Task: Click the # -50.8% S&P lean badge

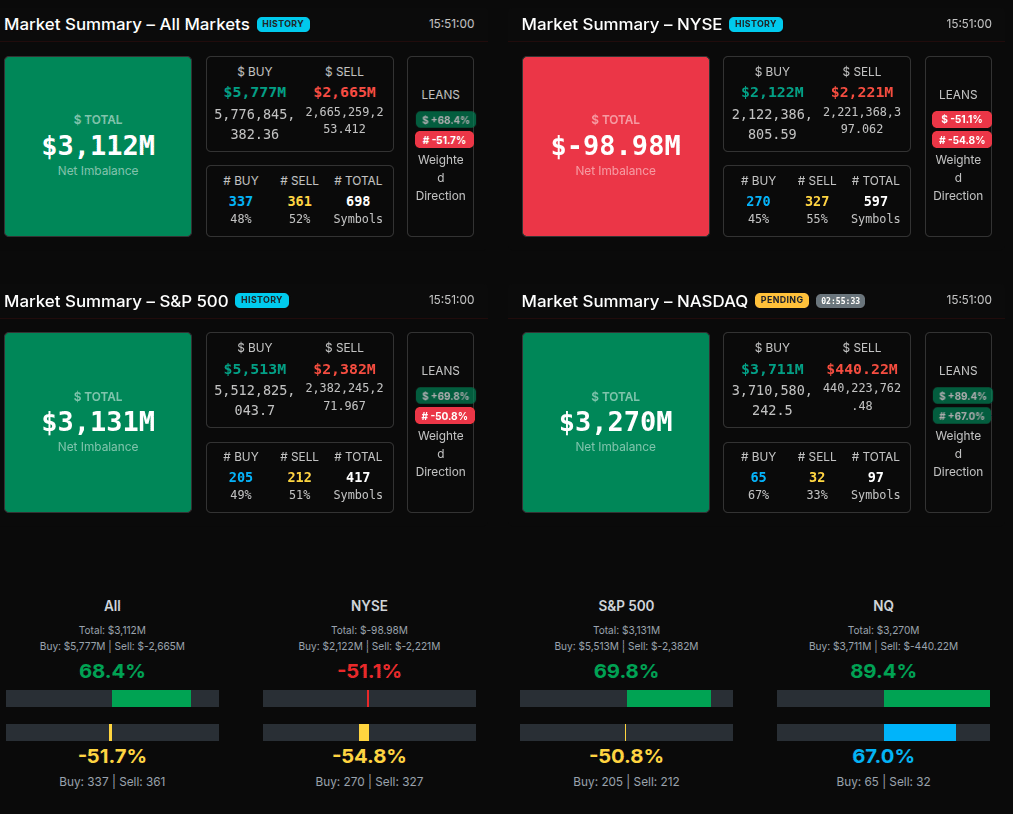Action: (x=445, y=416)
